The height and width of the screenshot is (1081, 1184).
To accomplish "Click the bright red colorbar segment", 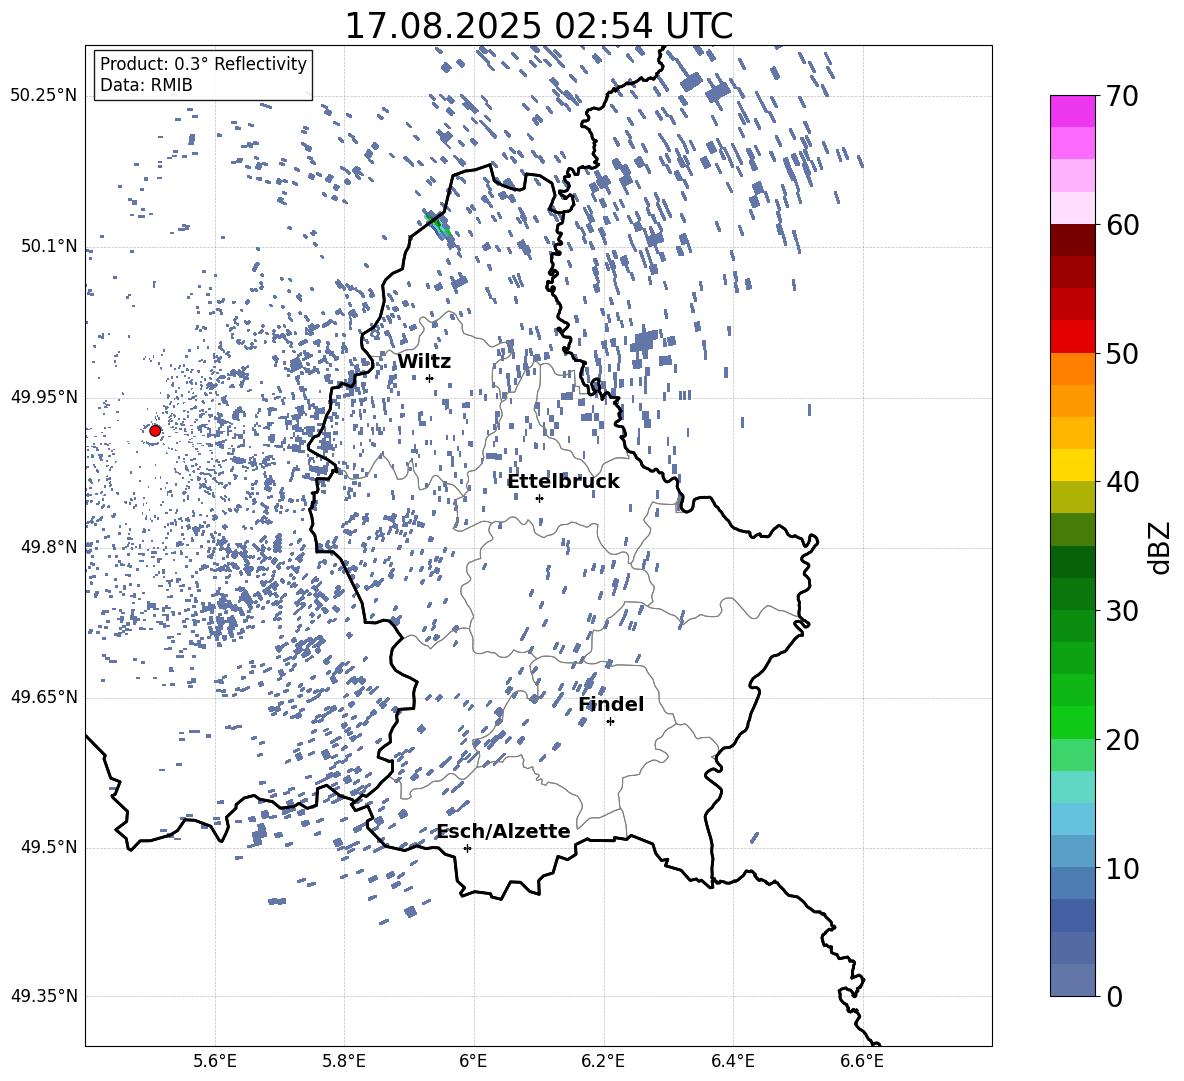I will pyautogui.click(x=1073, y=337).
